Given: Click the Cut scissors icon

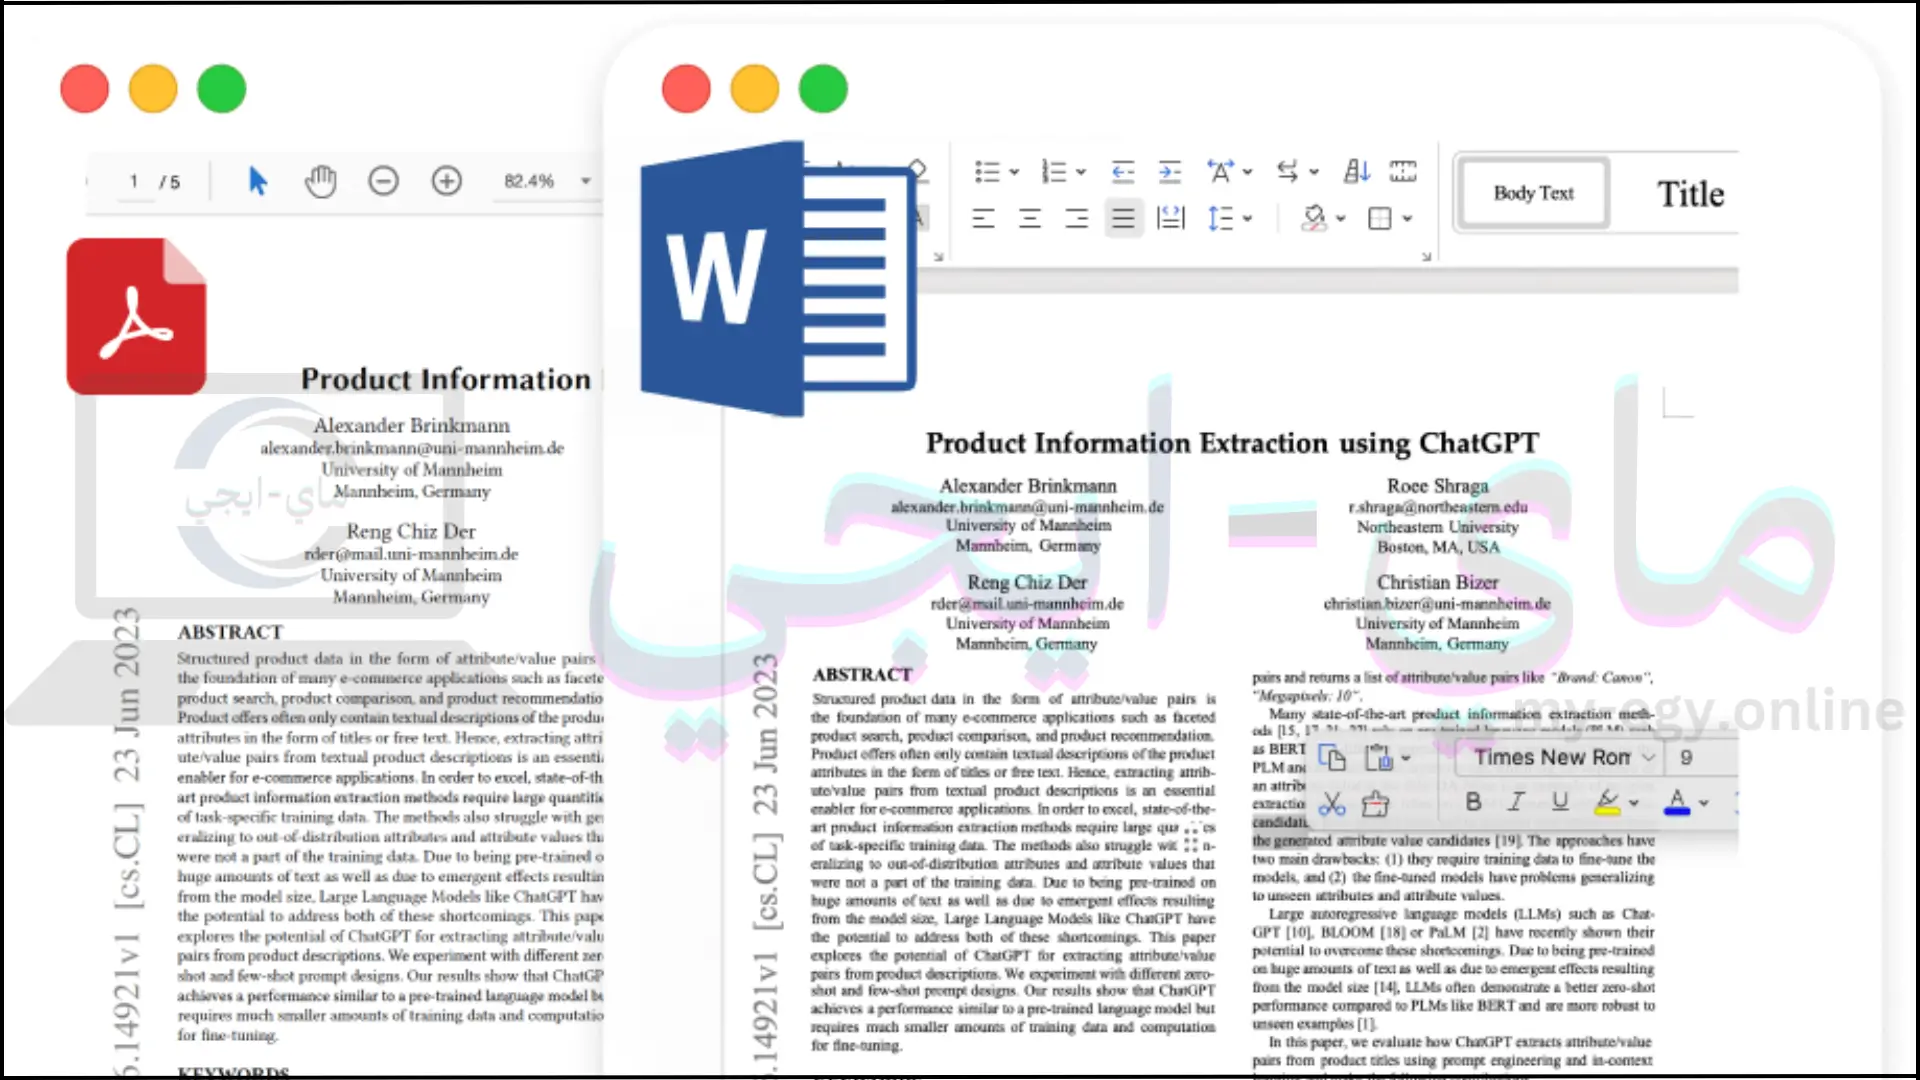Looking at the screenshot, I should pyautogui.click(x=1332, y=803).
